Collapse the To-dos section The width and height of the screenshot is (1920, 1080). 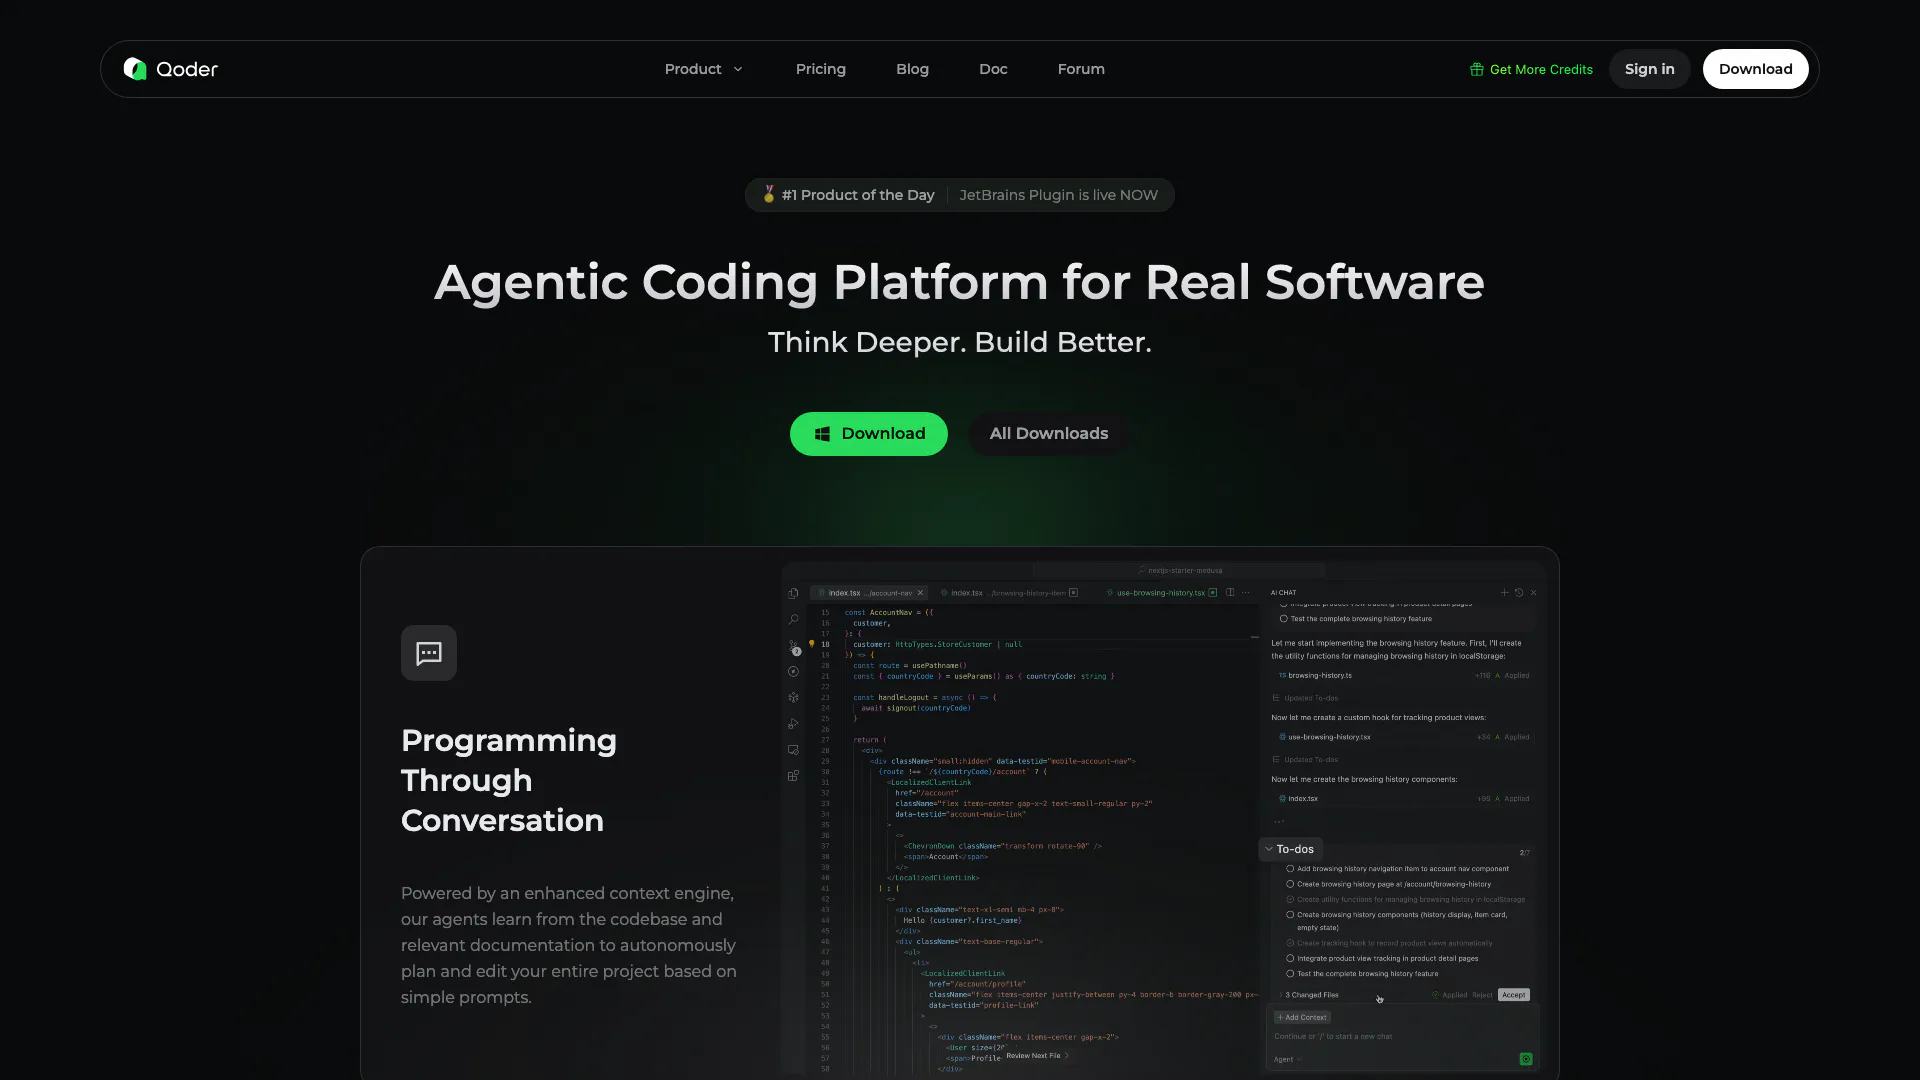coord(1269,849)
